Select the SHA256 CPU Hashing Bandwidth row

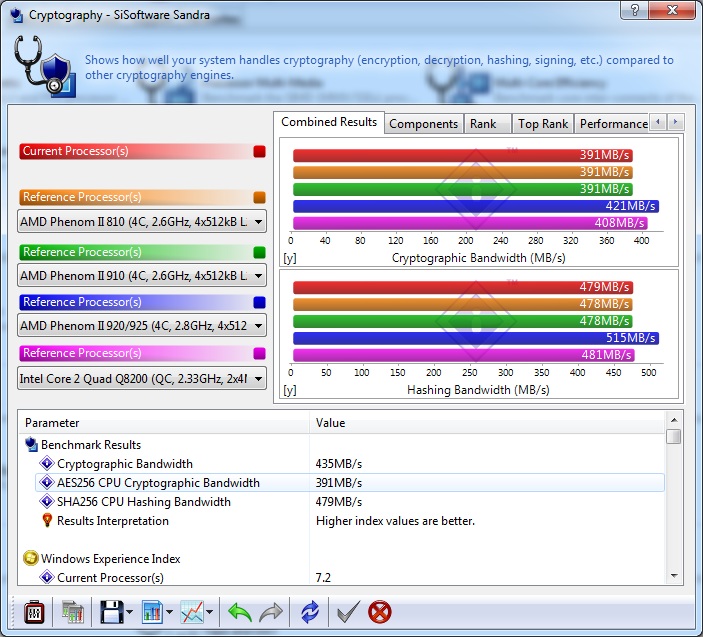coord(350,502)
